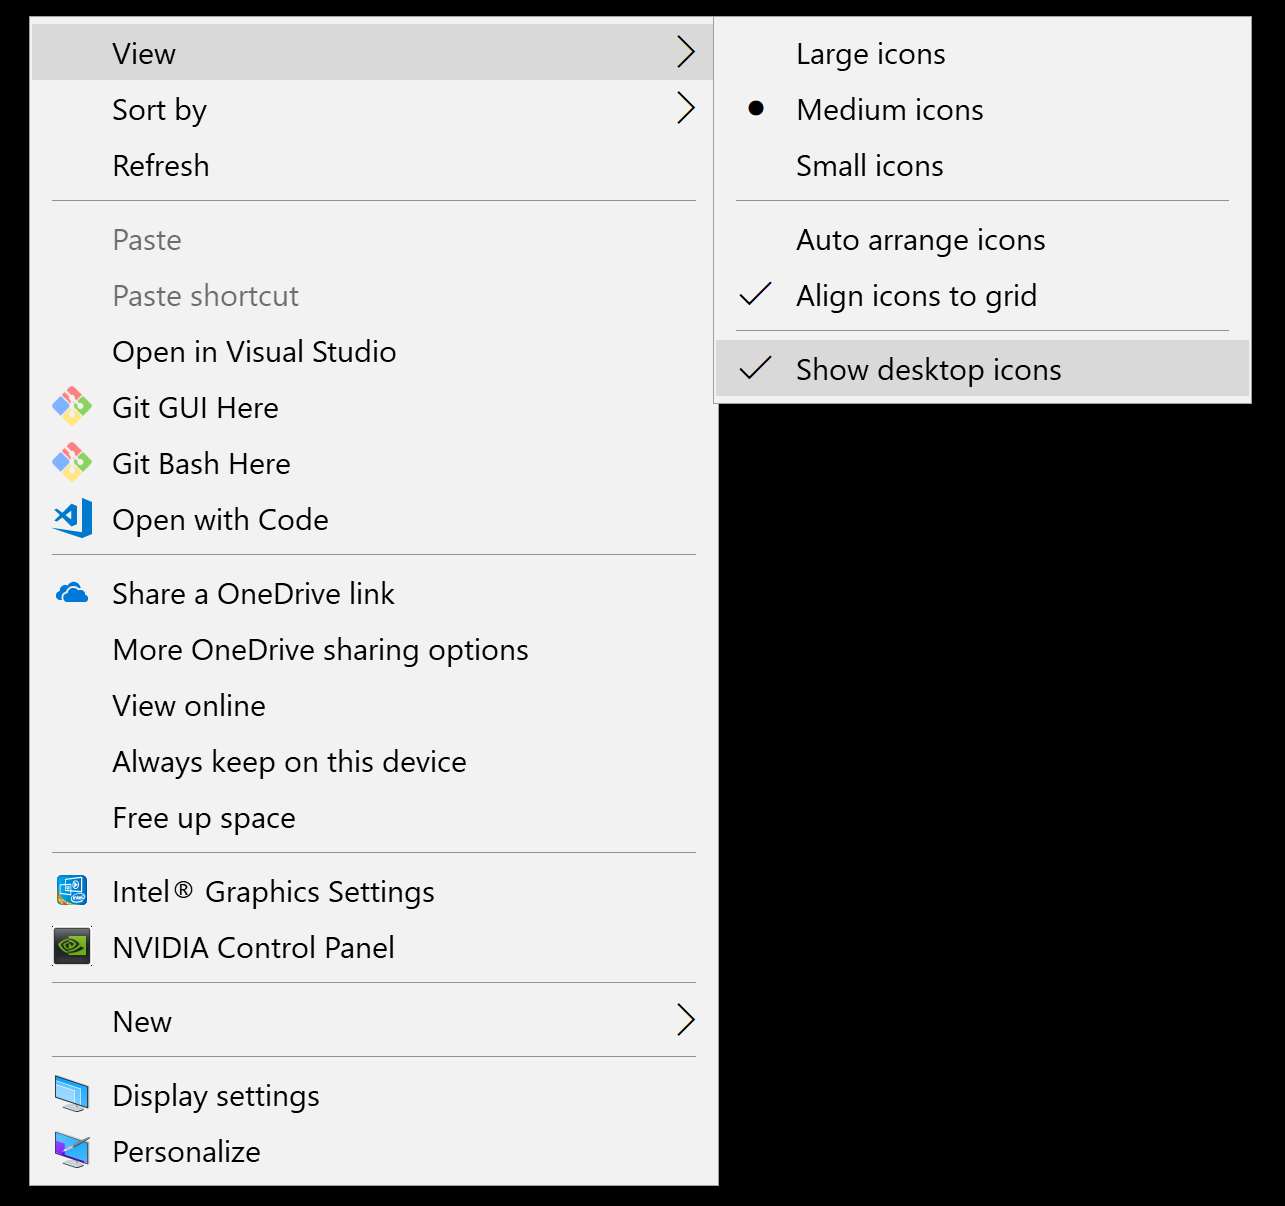Image resolution: width=1285 pixels, height=1206 pixels.
Task: Select Small icons option
Action: coord(869,166)
